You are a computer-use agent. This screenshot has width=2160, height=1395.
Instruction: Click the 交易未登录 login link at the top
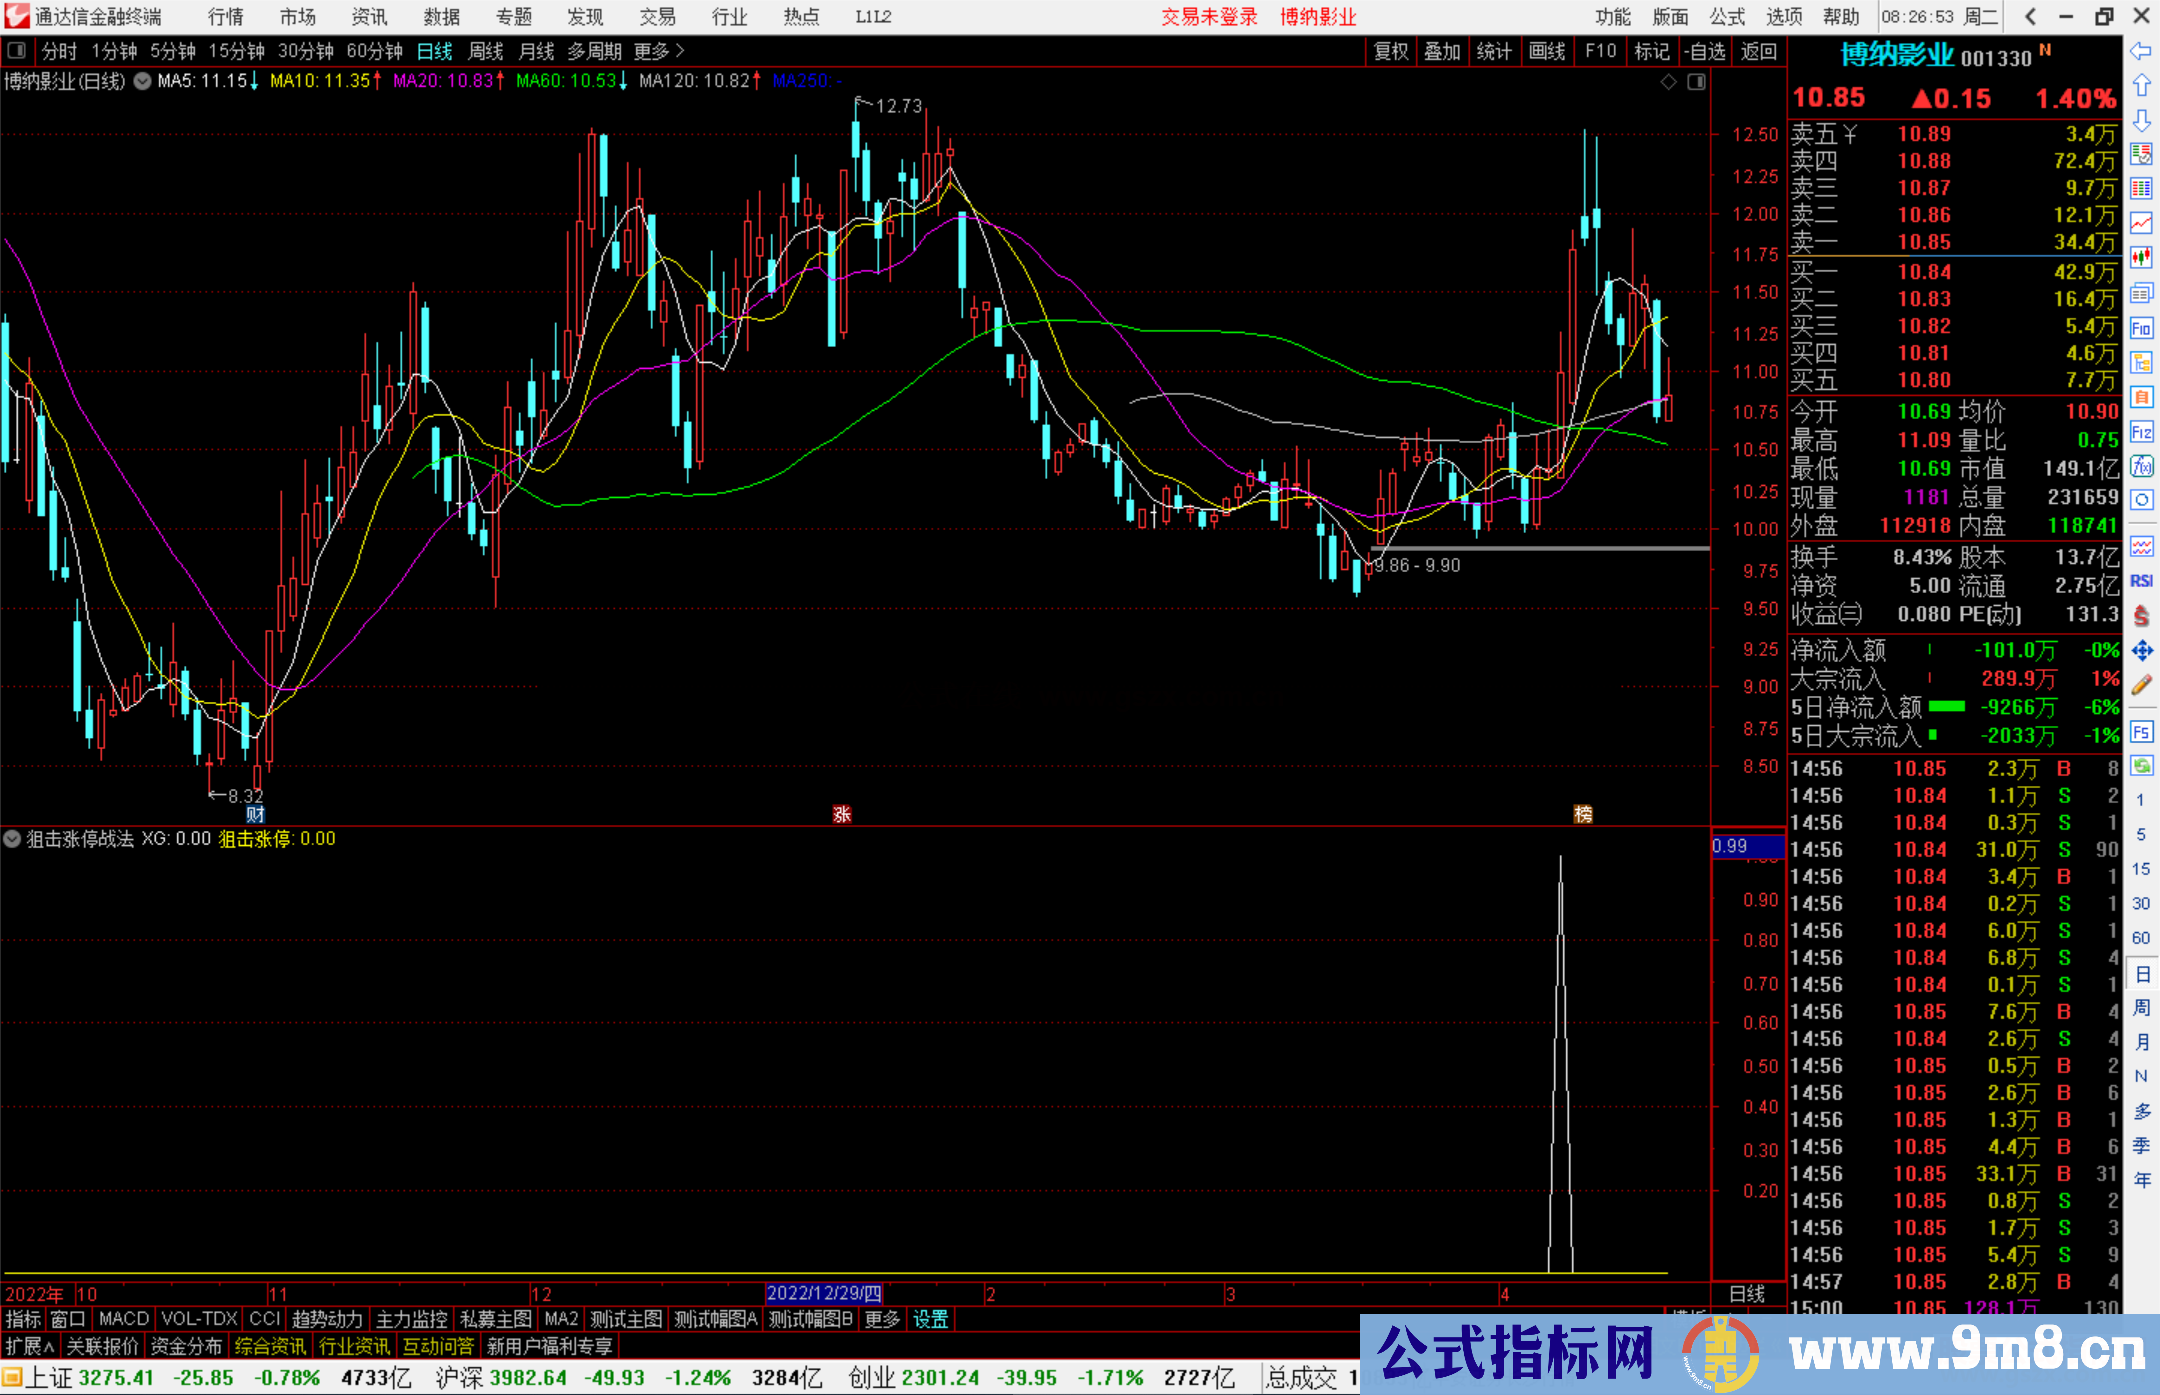1210,17
